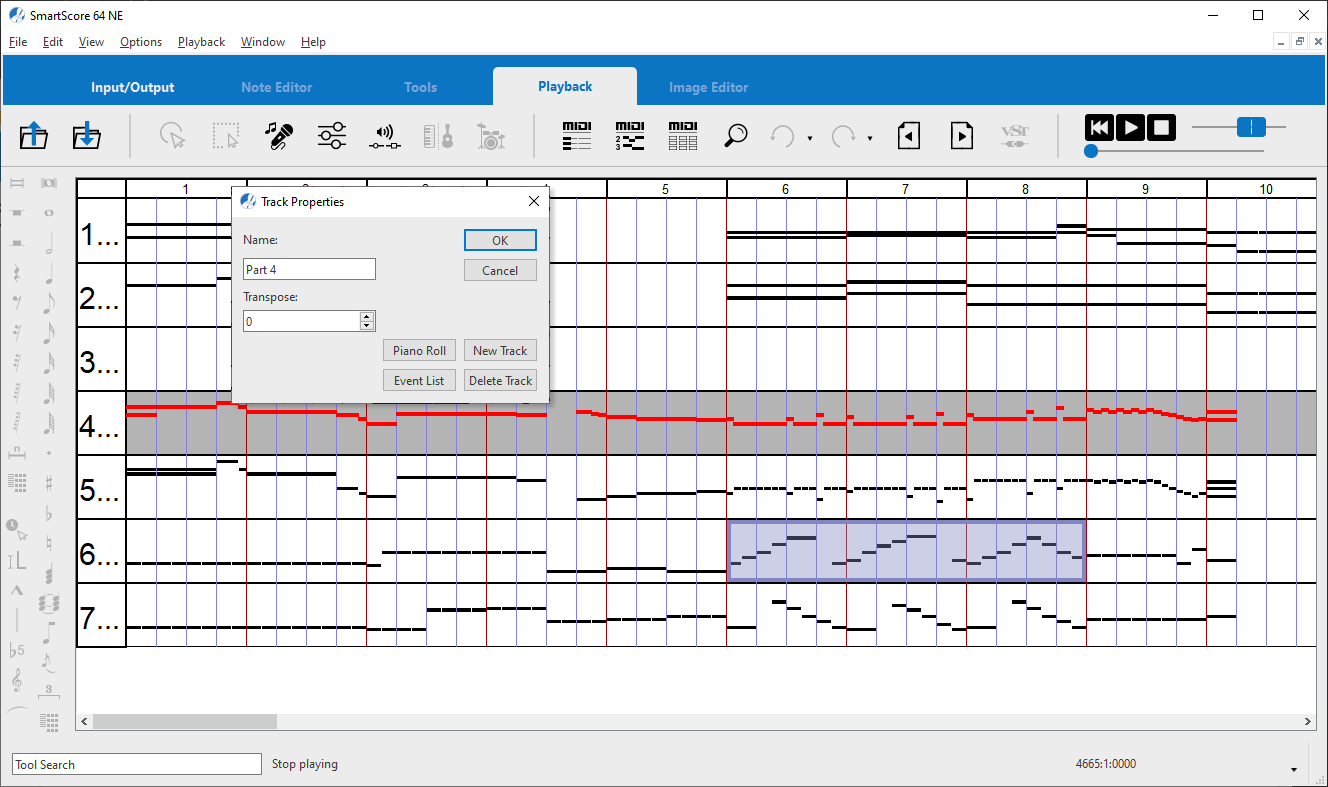
Task: Open the Window menu
Action: click(x=263, y=42)
